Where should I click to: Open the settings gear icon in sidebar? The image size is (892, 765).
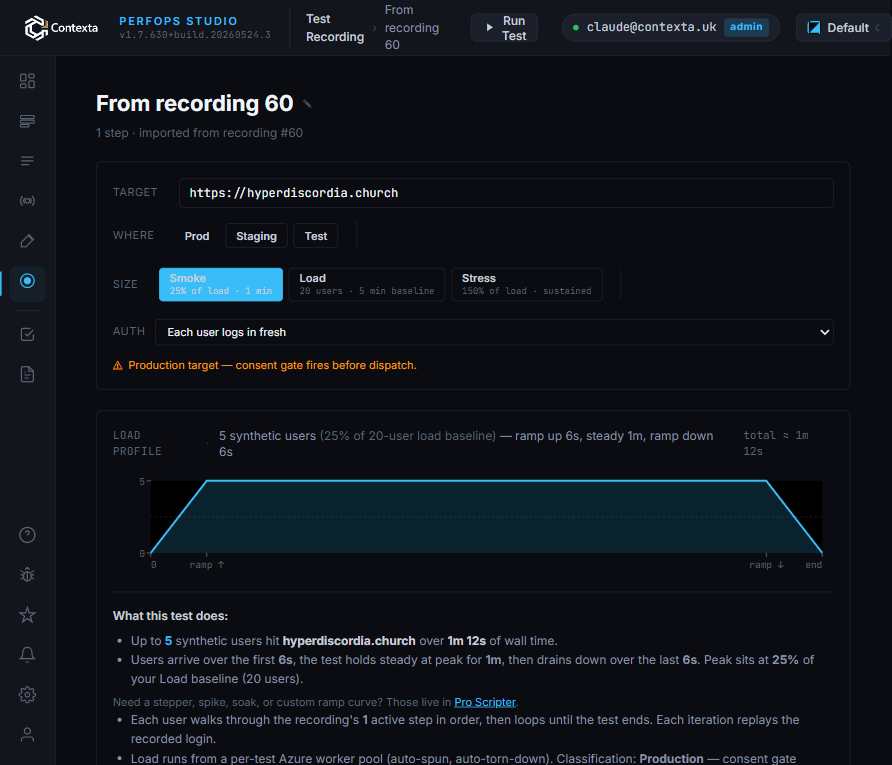(27, 694)
